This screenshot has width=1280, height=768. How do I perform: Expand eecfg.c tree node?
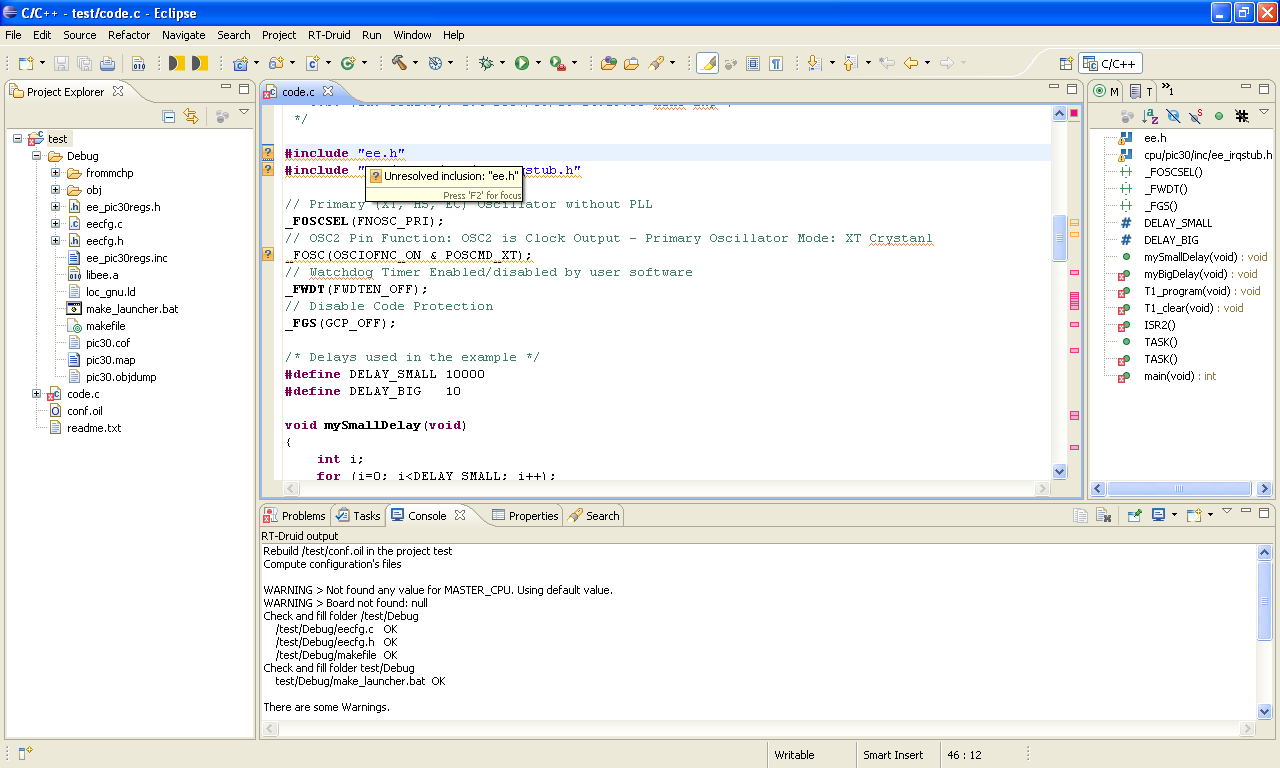56,224
